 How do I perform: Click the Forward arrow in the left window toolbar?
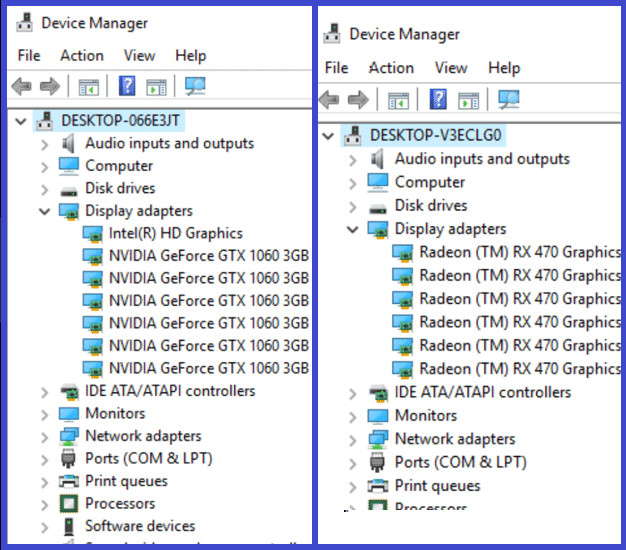49,86
